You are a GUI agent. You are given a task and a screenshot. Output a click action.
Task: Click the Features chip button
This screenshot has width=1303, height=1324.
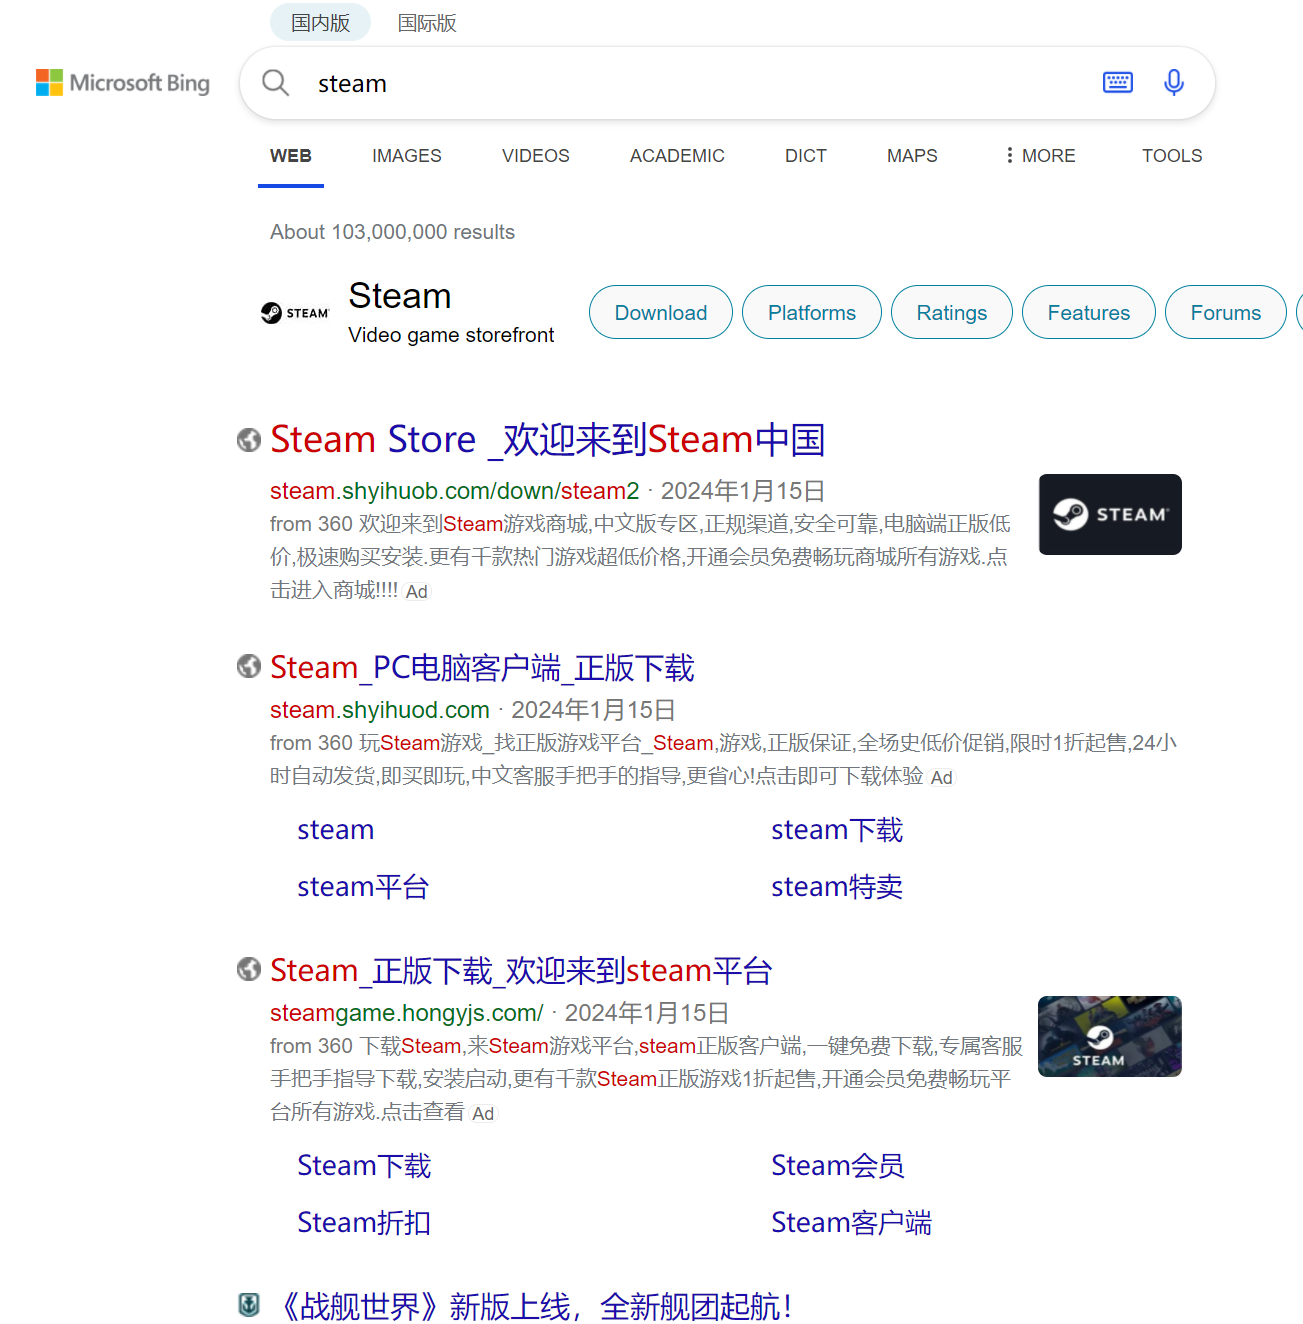point(1089,312)
